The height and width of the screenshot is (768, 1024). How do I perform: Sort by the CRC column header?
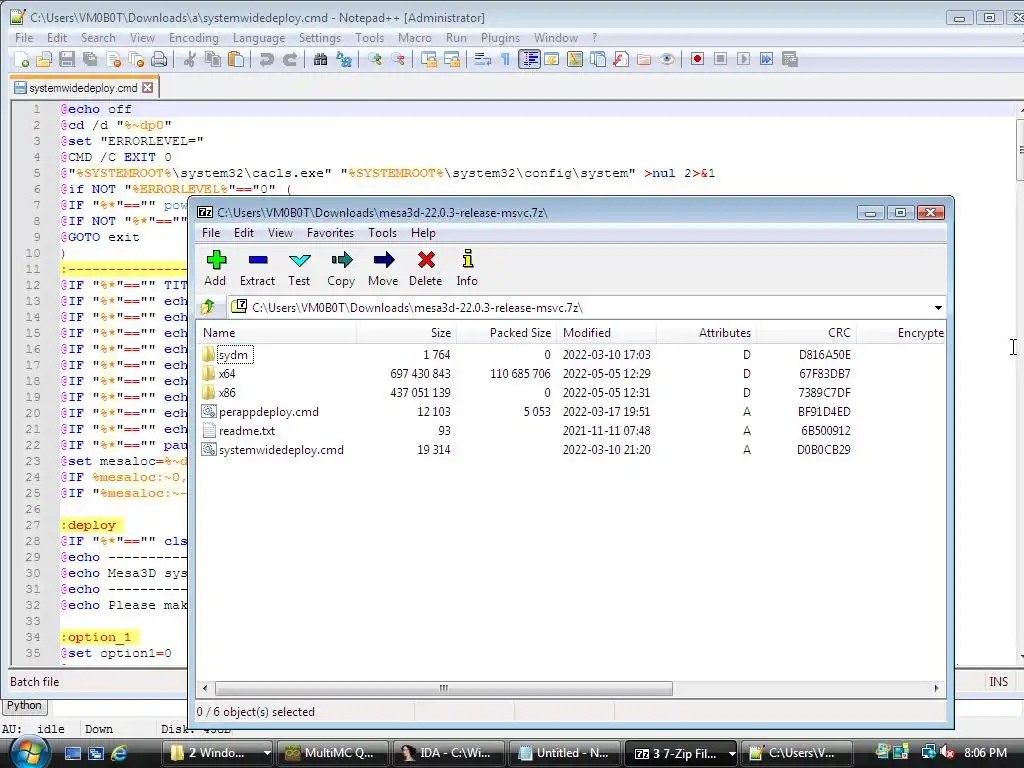click(x=807, y=333)
